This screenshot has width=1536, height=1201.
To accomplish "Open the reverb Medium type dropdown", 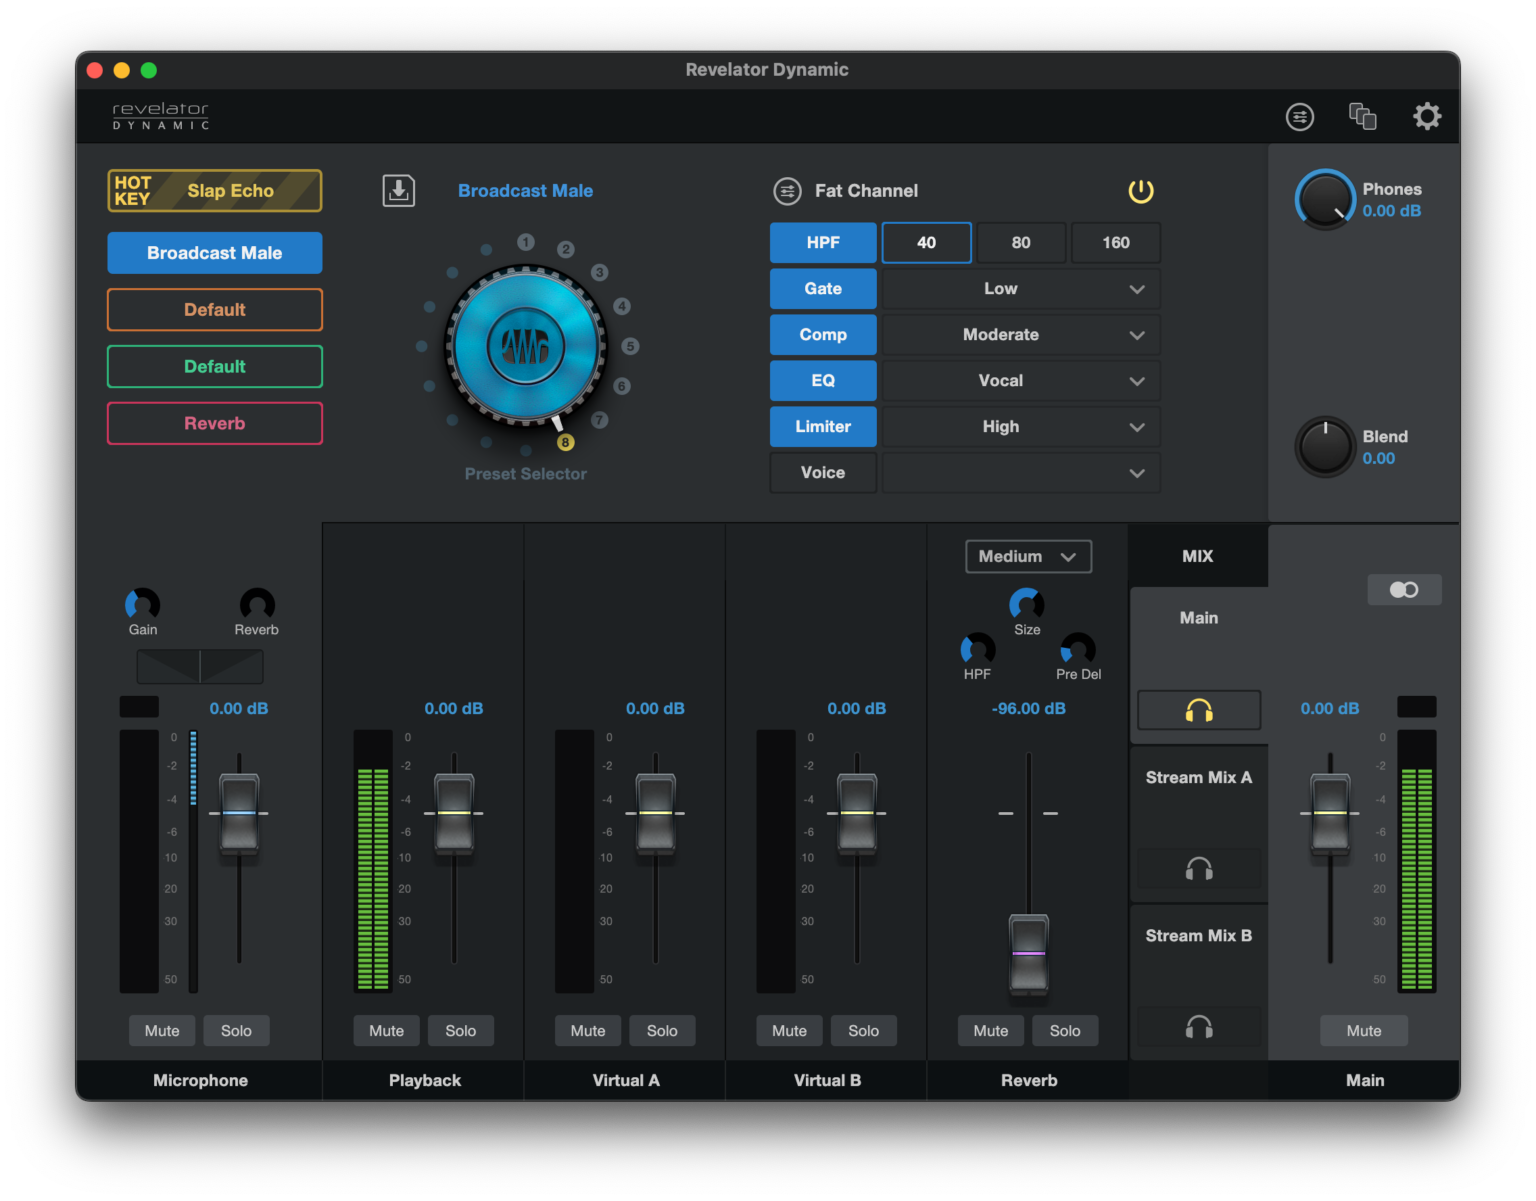I will [x=1028, y=557].
